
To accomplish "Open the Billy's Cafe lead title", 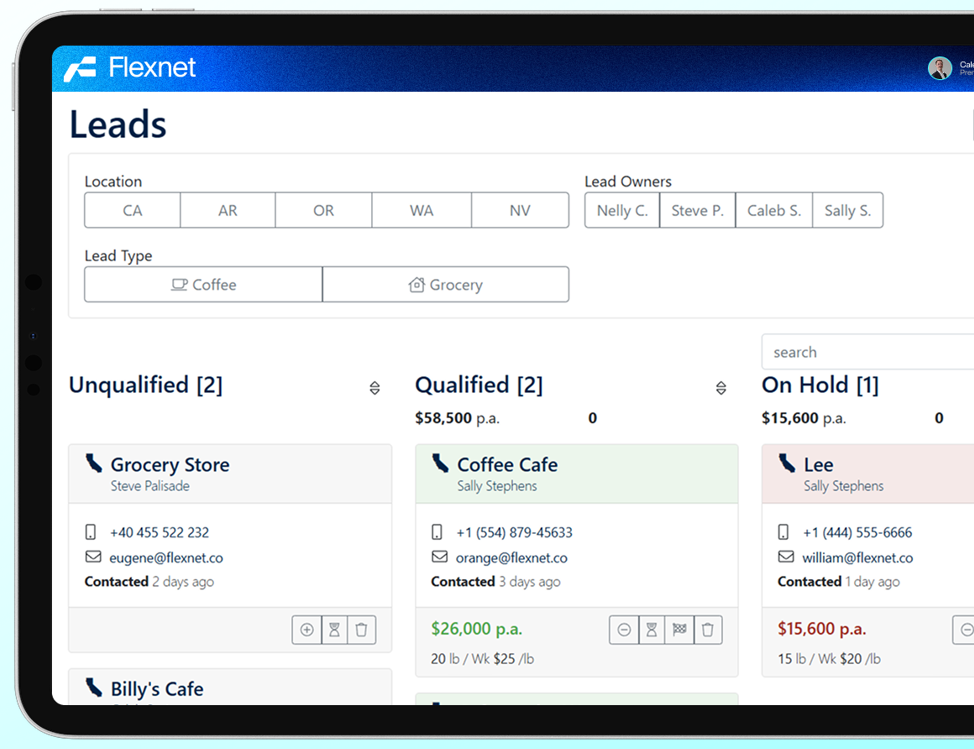I will point(157,689).
